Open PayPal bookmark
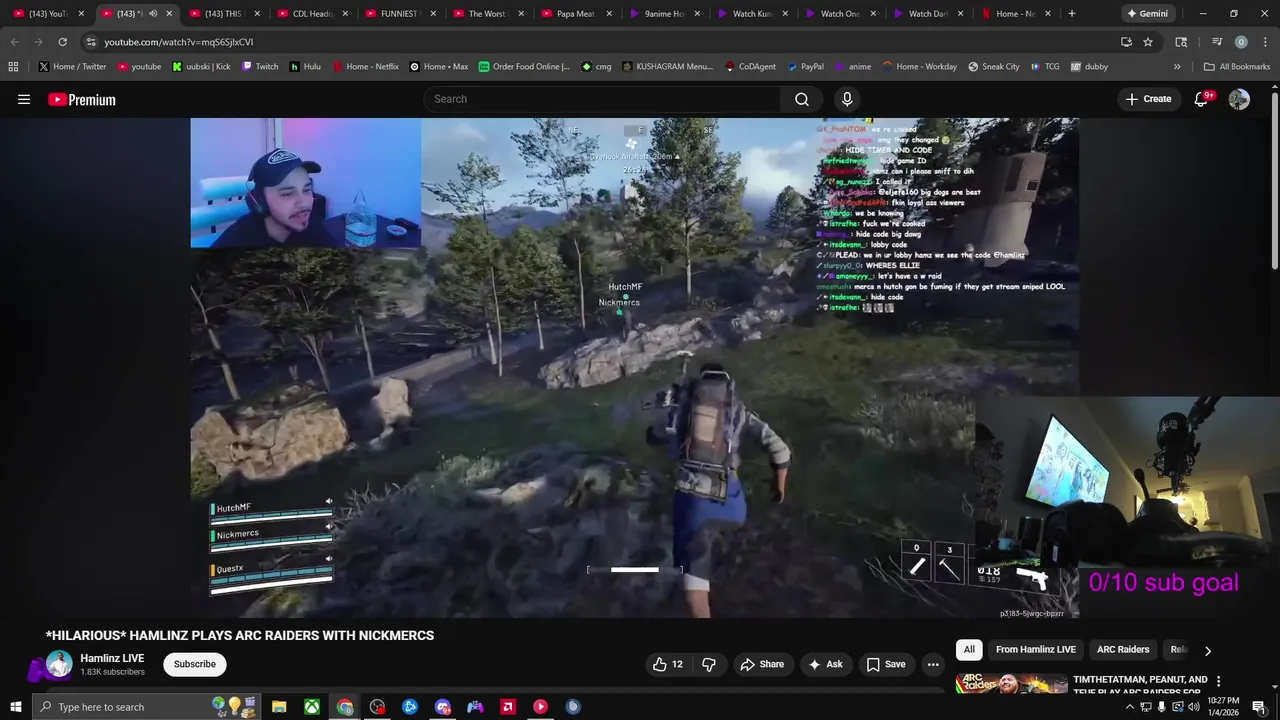Viewport: 1280px width, 720px height. [x=806, y=67]
